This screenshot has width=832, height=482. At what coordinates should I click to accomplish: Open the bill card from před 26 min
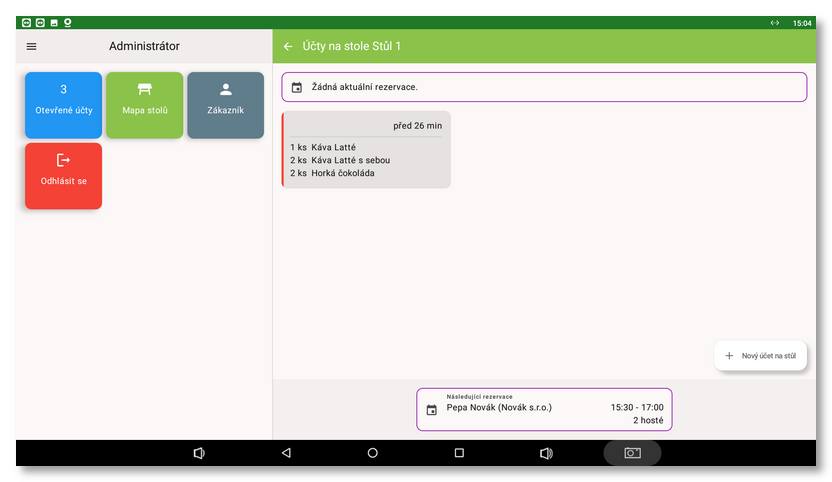[x=366, y=150]
